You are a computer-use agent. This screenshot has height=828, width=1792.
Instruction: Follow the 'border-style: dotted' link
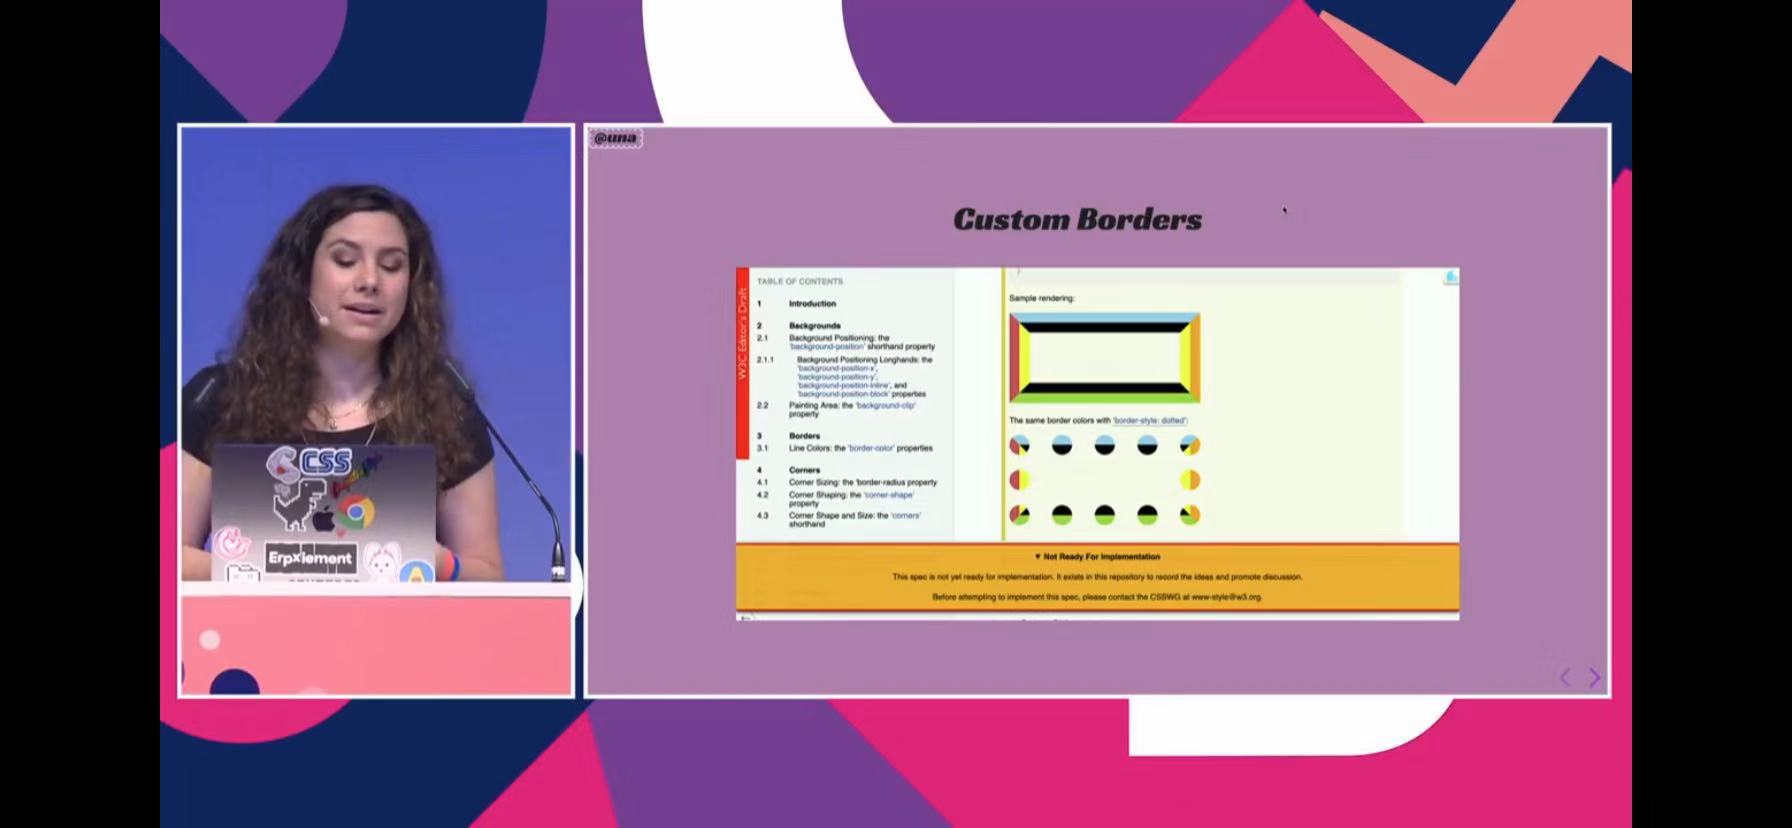1150,420
